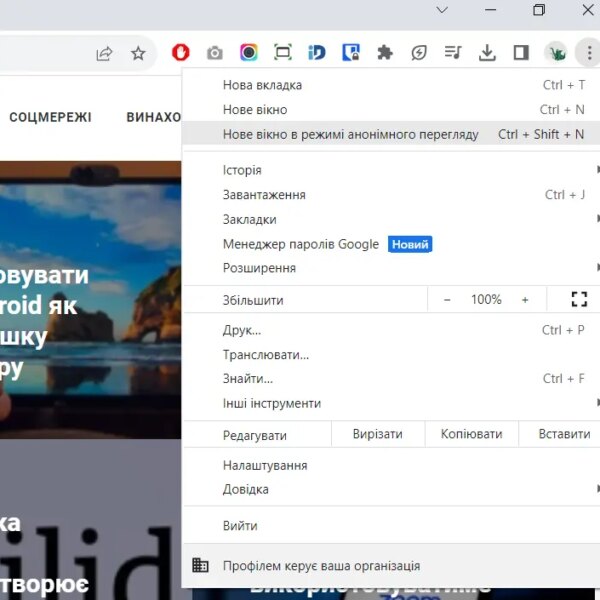Select Друк... menu item
This screenshot has width=600, height=600.
(x=391, y=330)
